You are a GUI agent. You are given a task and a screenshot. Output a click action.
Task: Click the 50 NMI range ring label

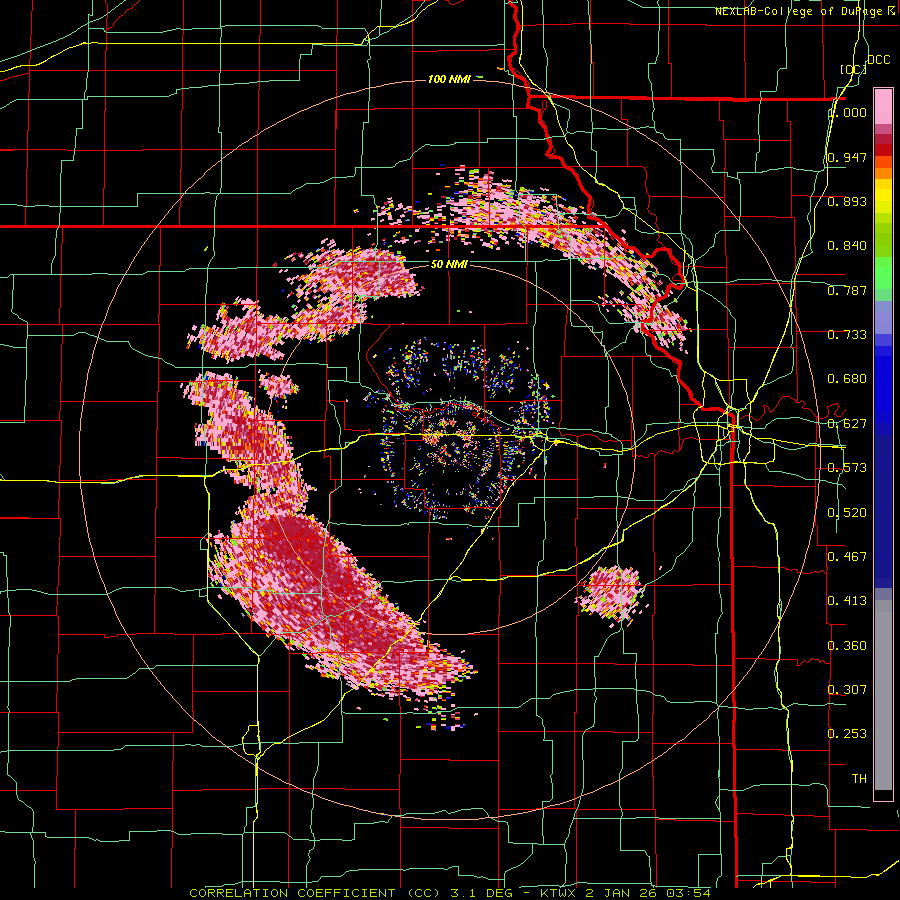point(449,265)
